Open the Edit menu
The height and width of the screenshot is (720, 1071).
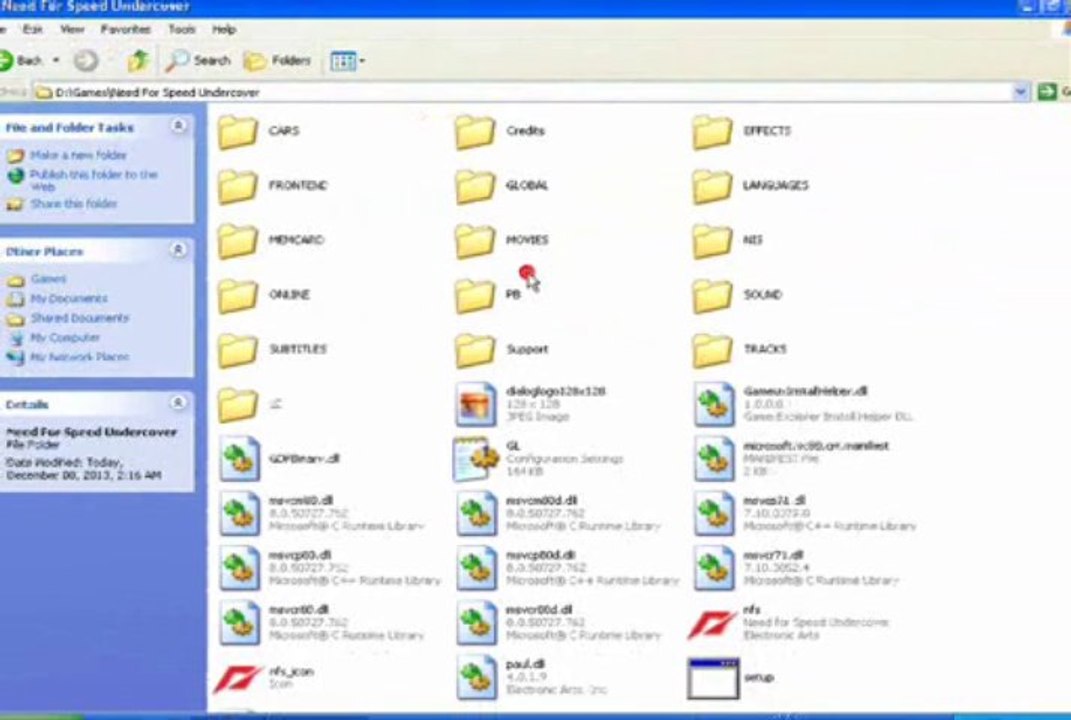(x=32, y=29)
